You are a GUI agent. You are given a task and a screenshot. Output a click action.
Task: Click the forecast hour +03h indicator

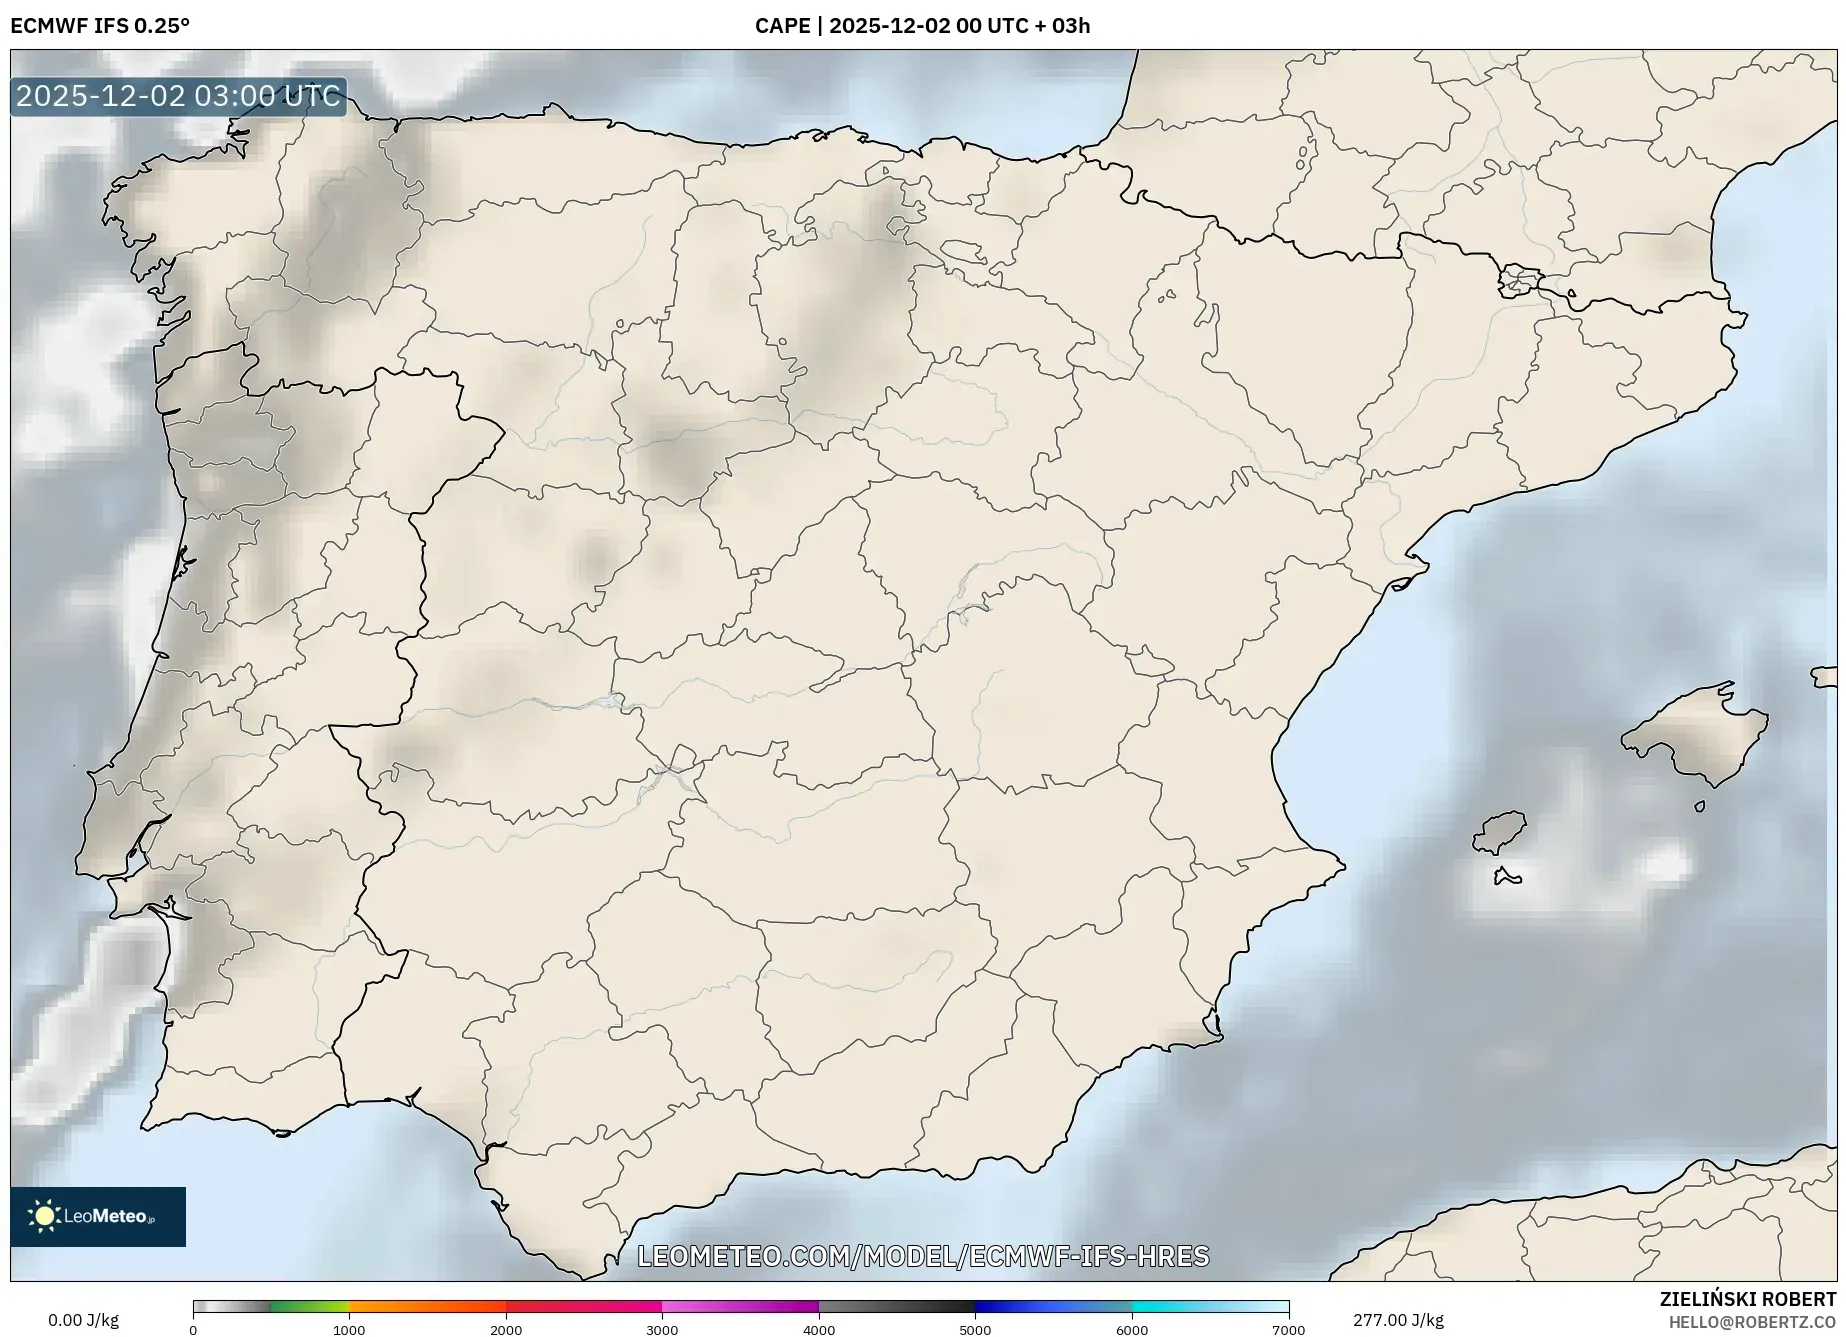point(1065,25)
